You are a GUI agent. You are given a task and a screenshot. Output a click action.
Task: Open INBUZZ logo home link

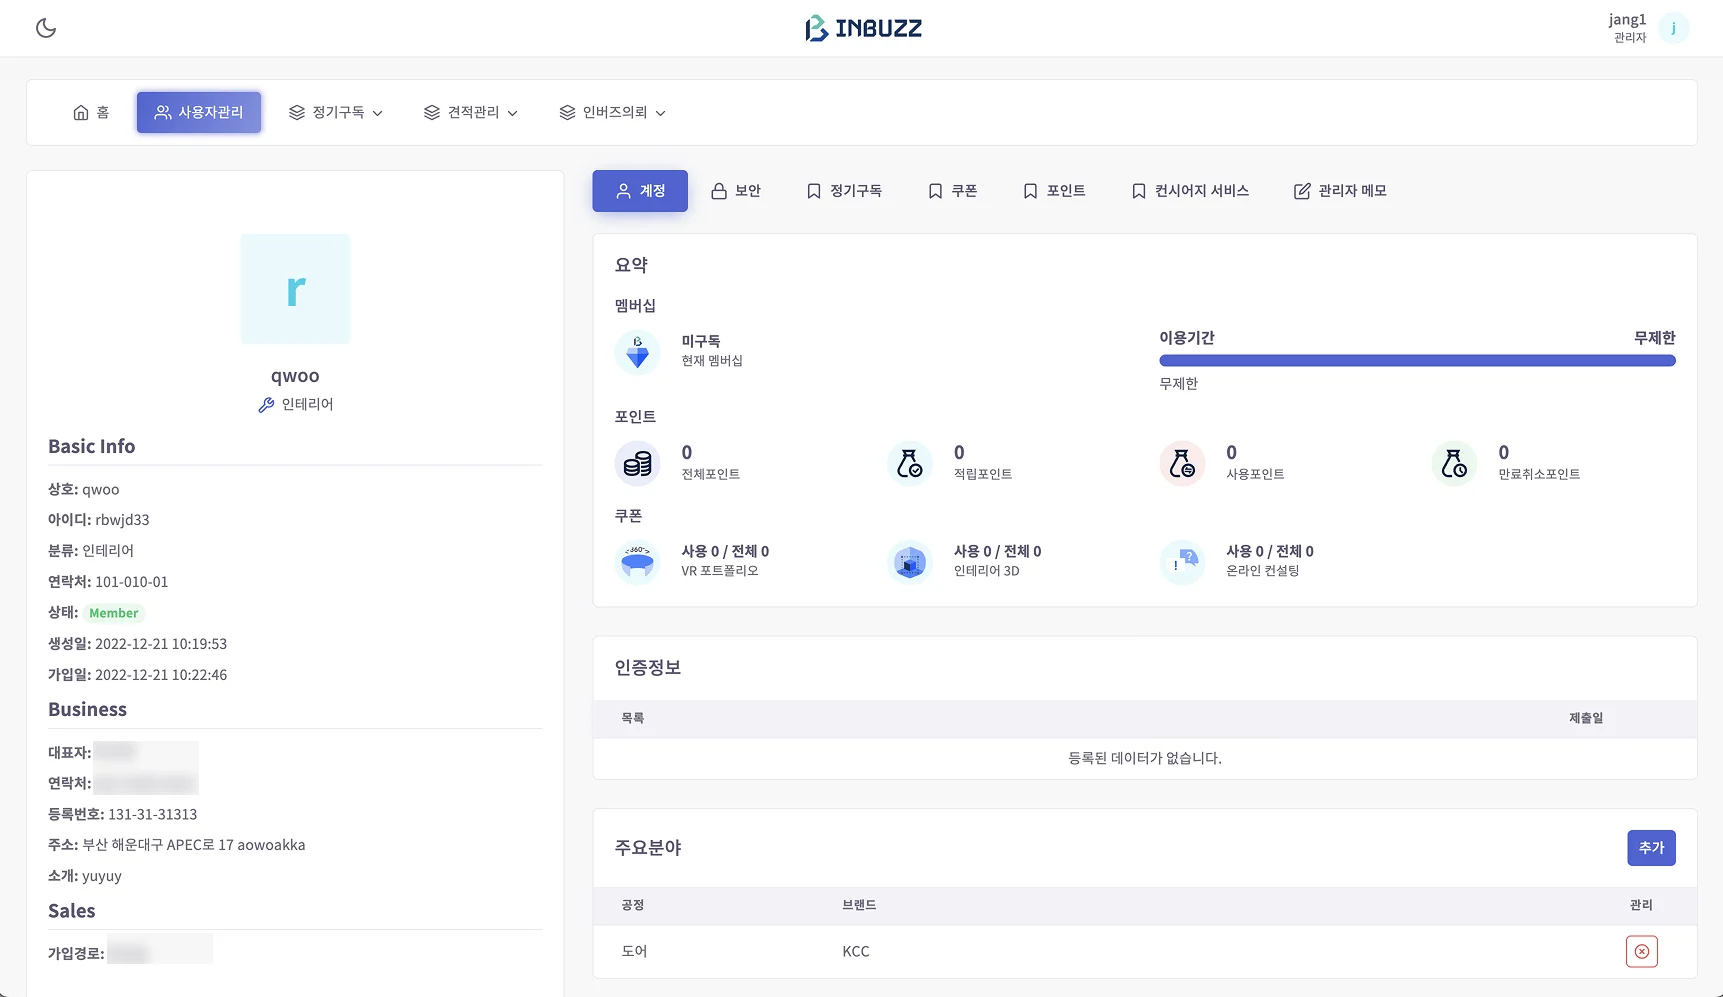pyautogui.click(x=863, y=28)
